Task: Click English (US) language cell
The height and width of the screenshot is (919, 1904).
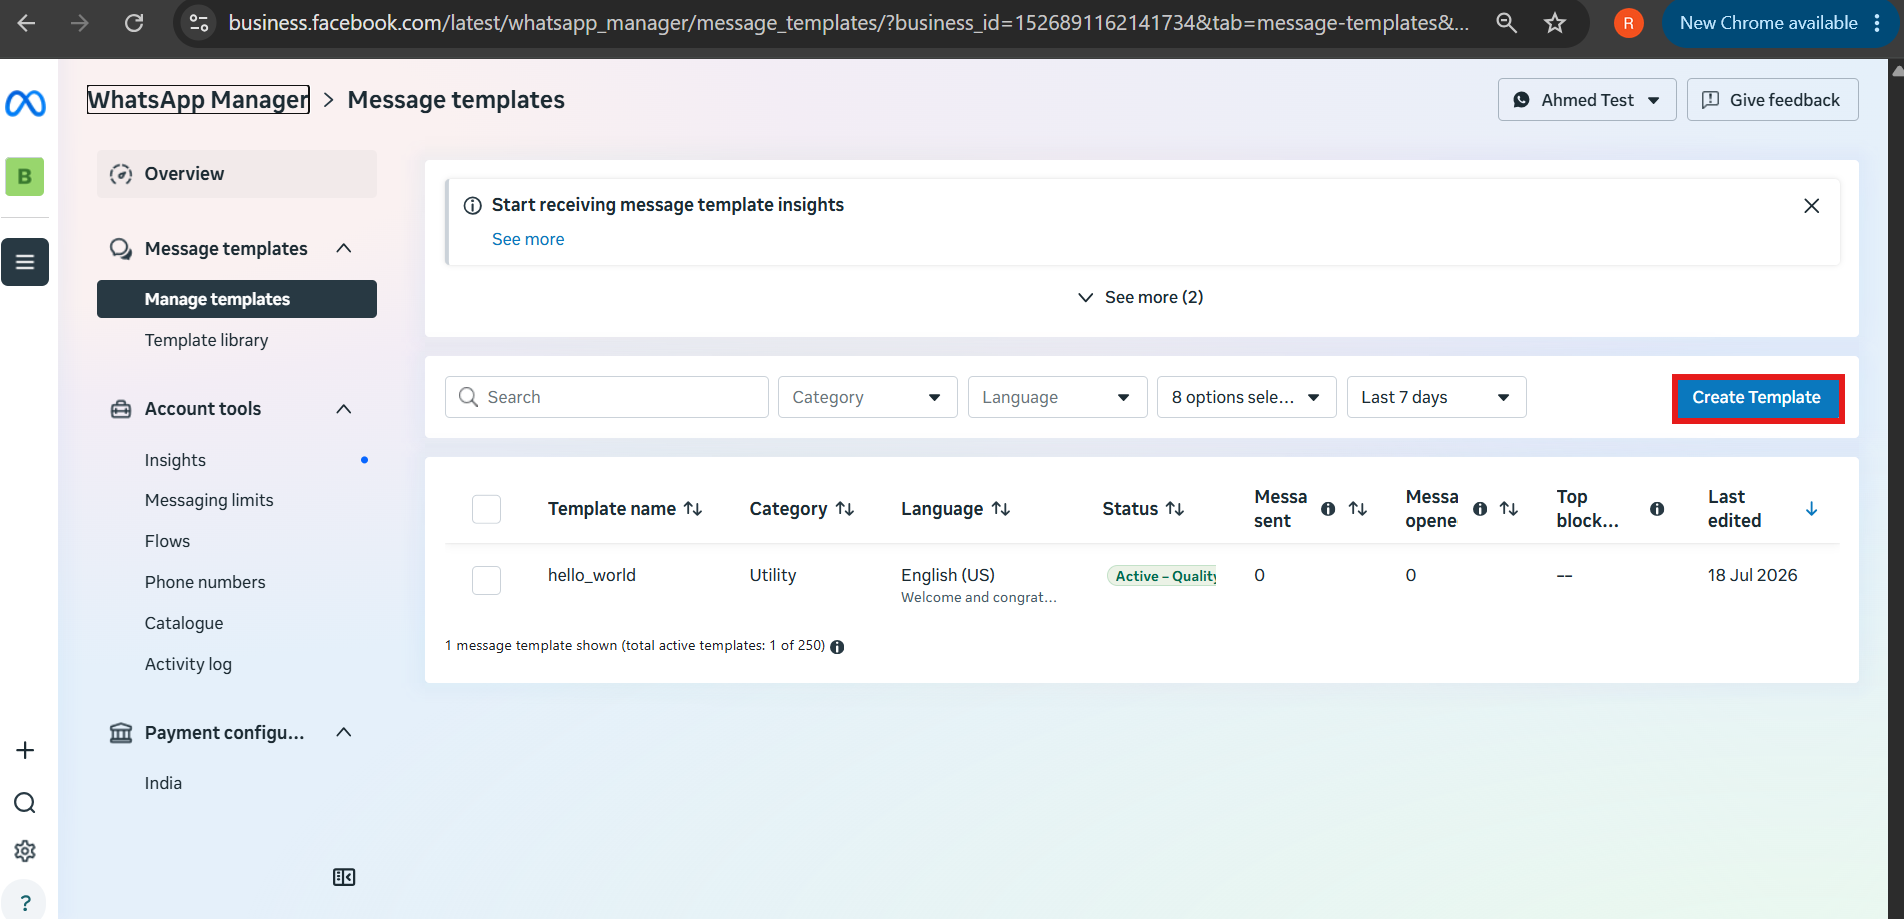Action: [x=948, y=575]
